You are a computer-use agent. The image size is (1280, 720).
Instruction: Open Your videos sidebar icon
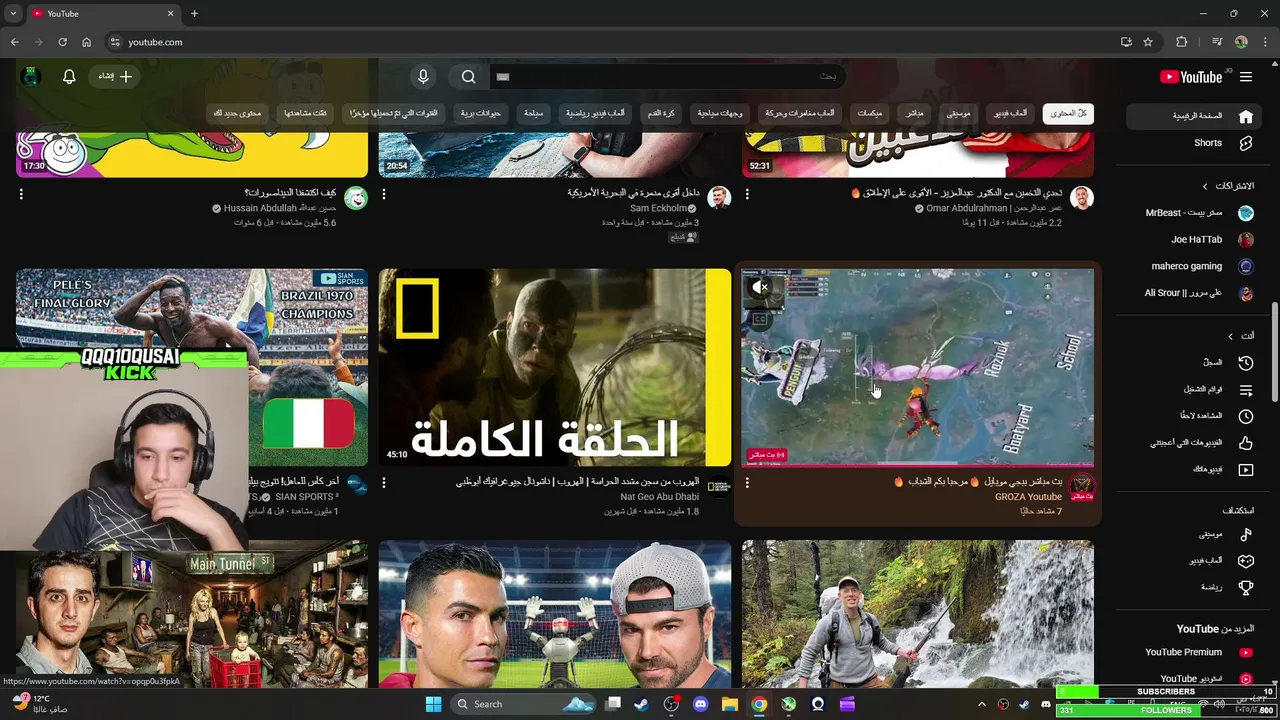tap(1246, 470)
